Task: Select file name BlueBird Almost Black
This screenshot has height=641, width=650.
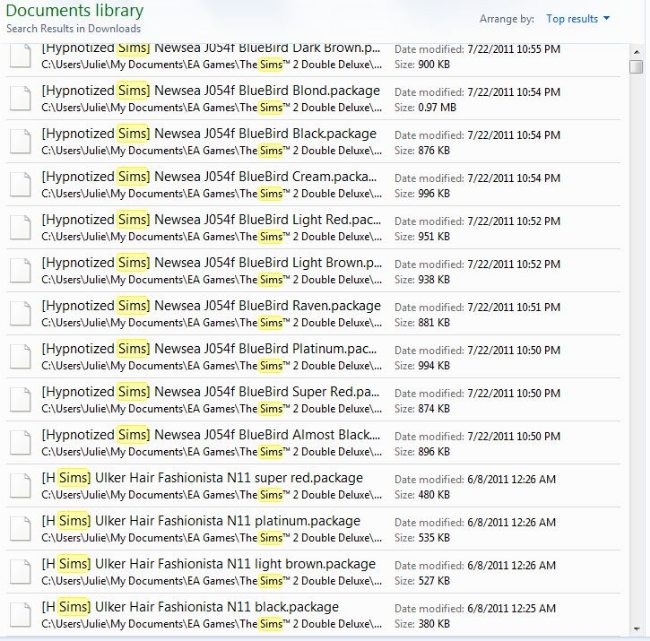Action: coord(211,436)
